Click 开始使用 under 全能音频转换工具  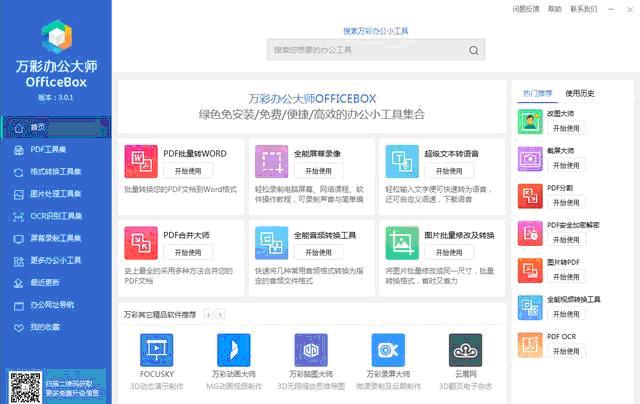click(x=319, y=253)
